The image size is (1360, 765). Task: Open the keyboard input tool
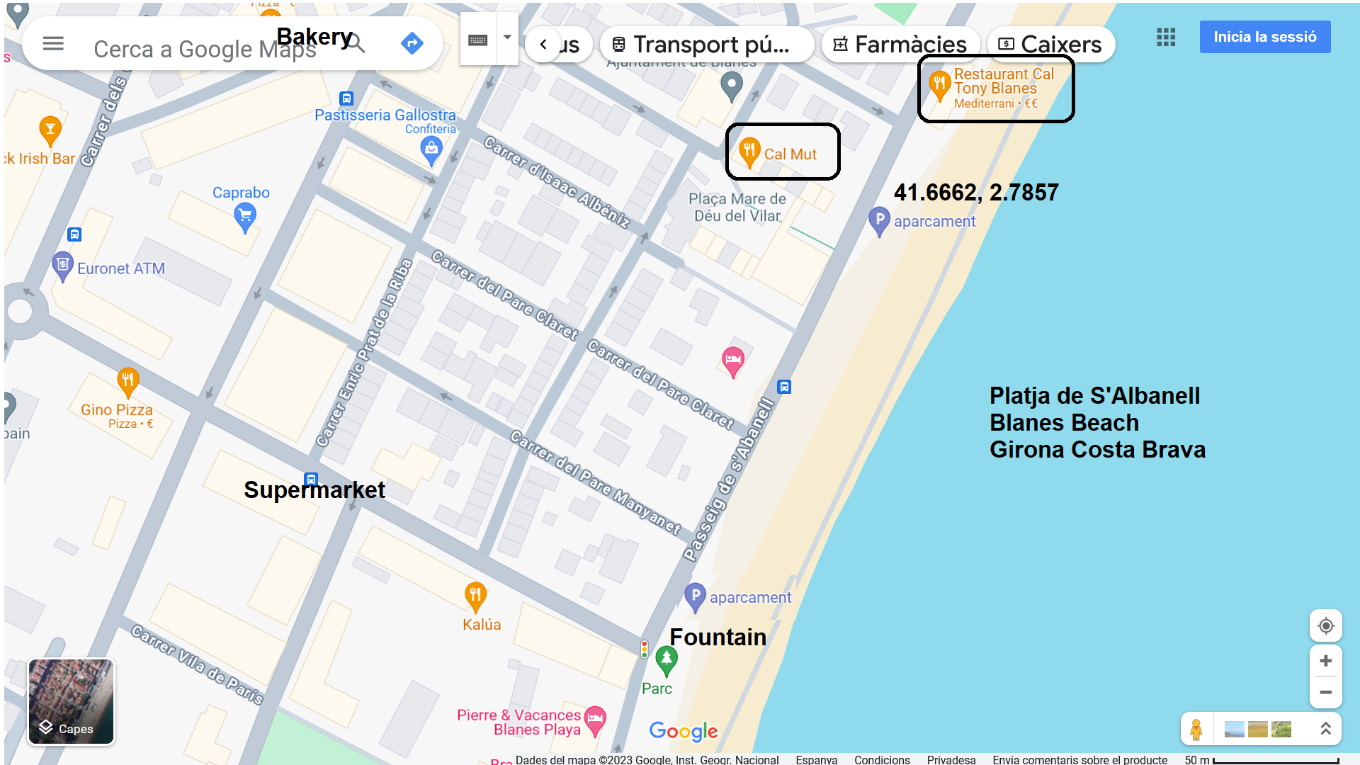click(x=478, y=40)
